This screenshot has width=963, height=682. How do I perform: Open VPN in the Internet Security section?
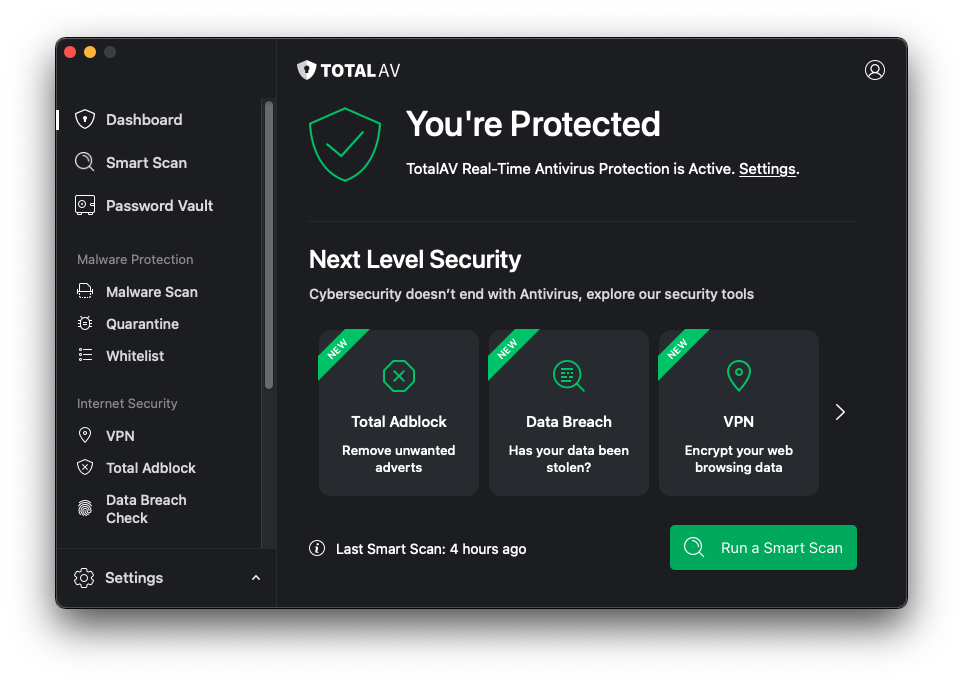click(x=120, y=436)
